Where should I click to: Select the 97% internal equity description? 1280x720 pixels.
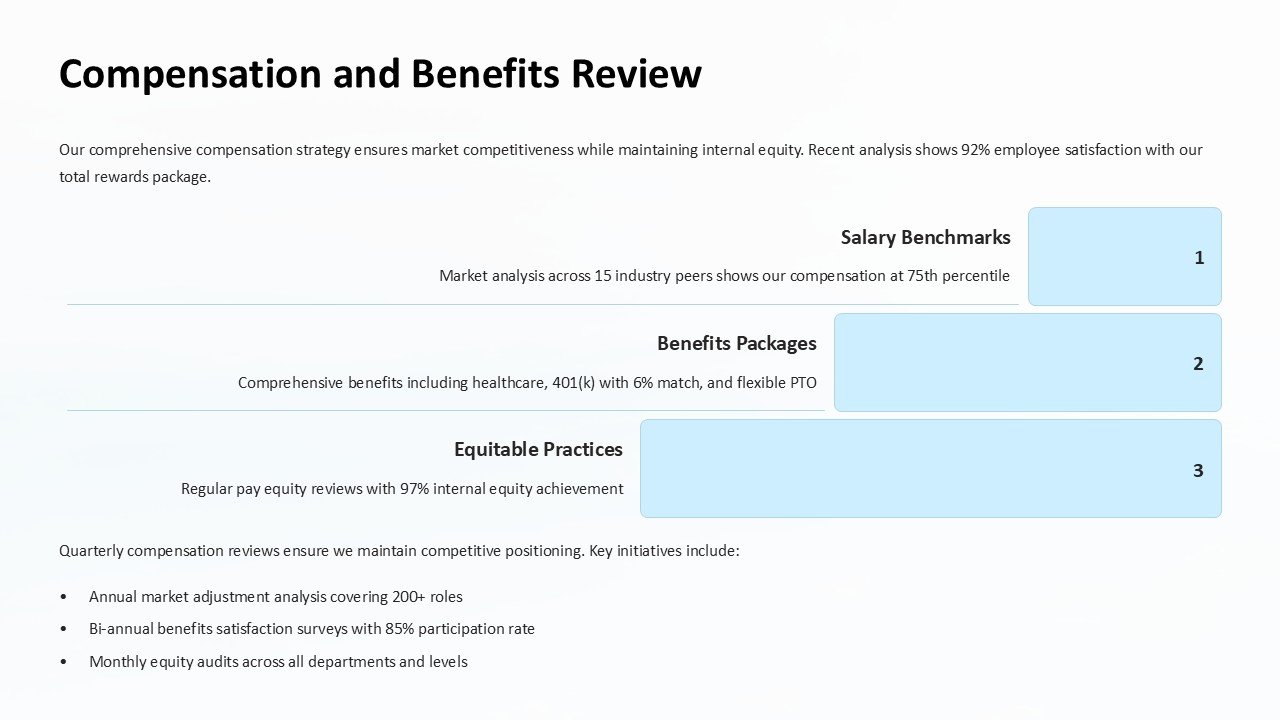[402, 489]
